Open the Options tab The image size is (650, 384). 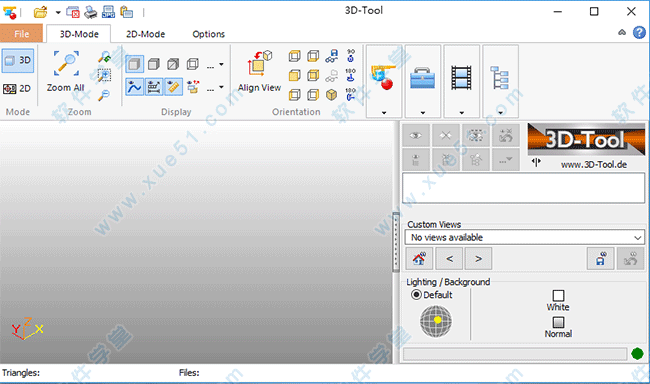coord(209,34)
